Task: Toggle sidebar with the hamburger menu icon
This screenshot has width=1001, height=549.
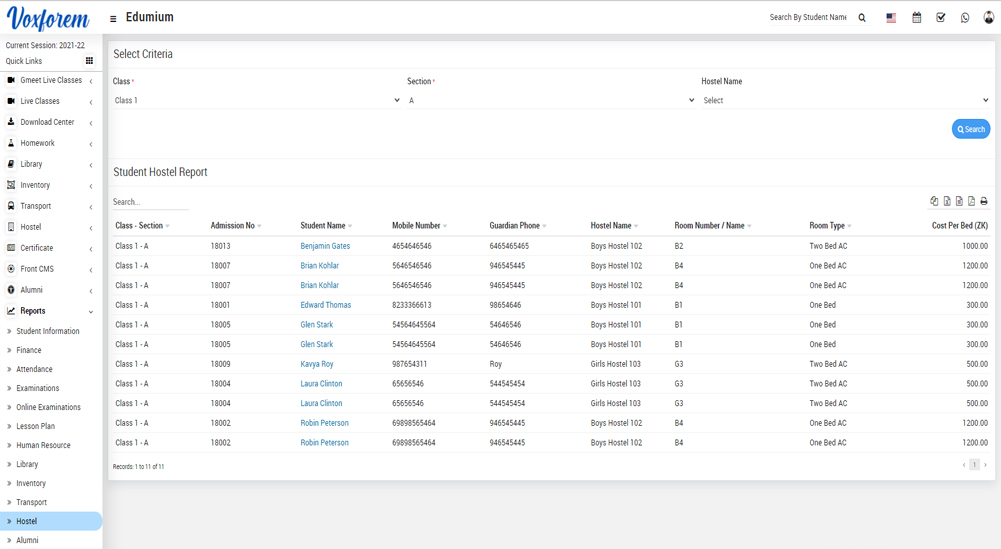Action: tap(113, 18)
